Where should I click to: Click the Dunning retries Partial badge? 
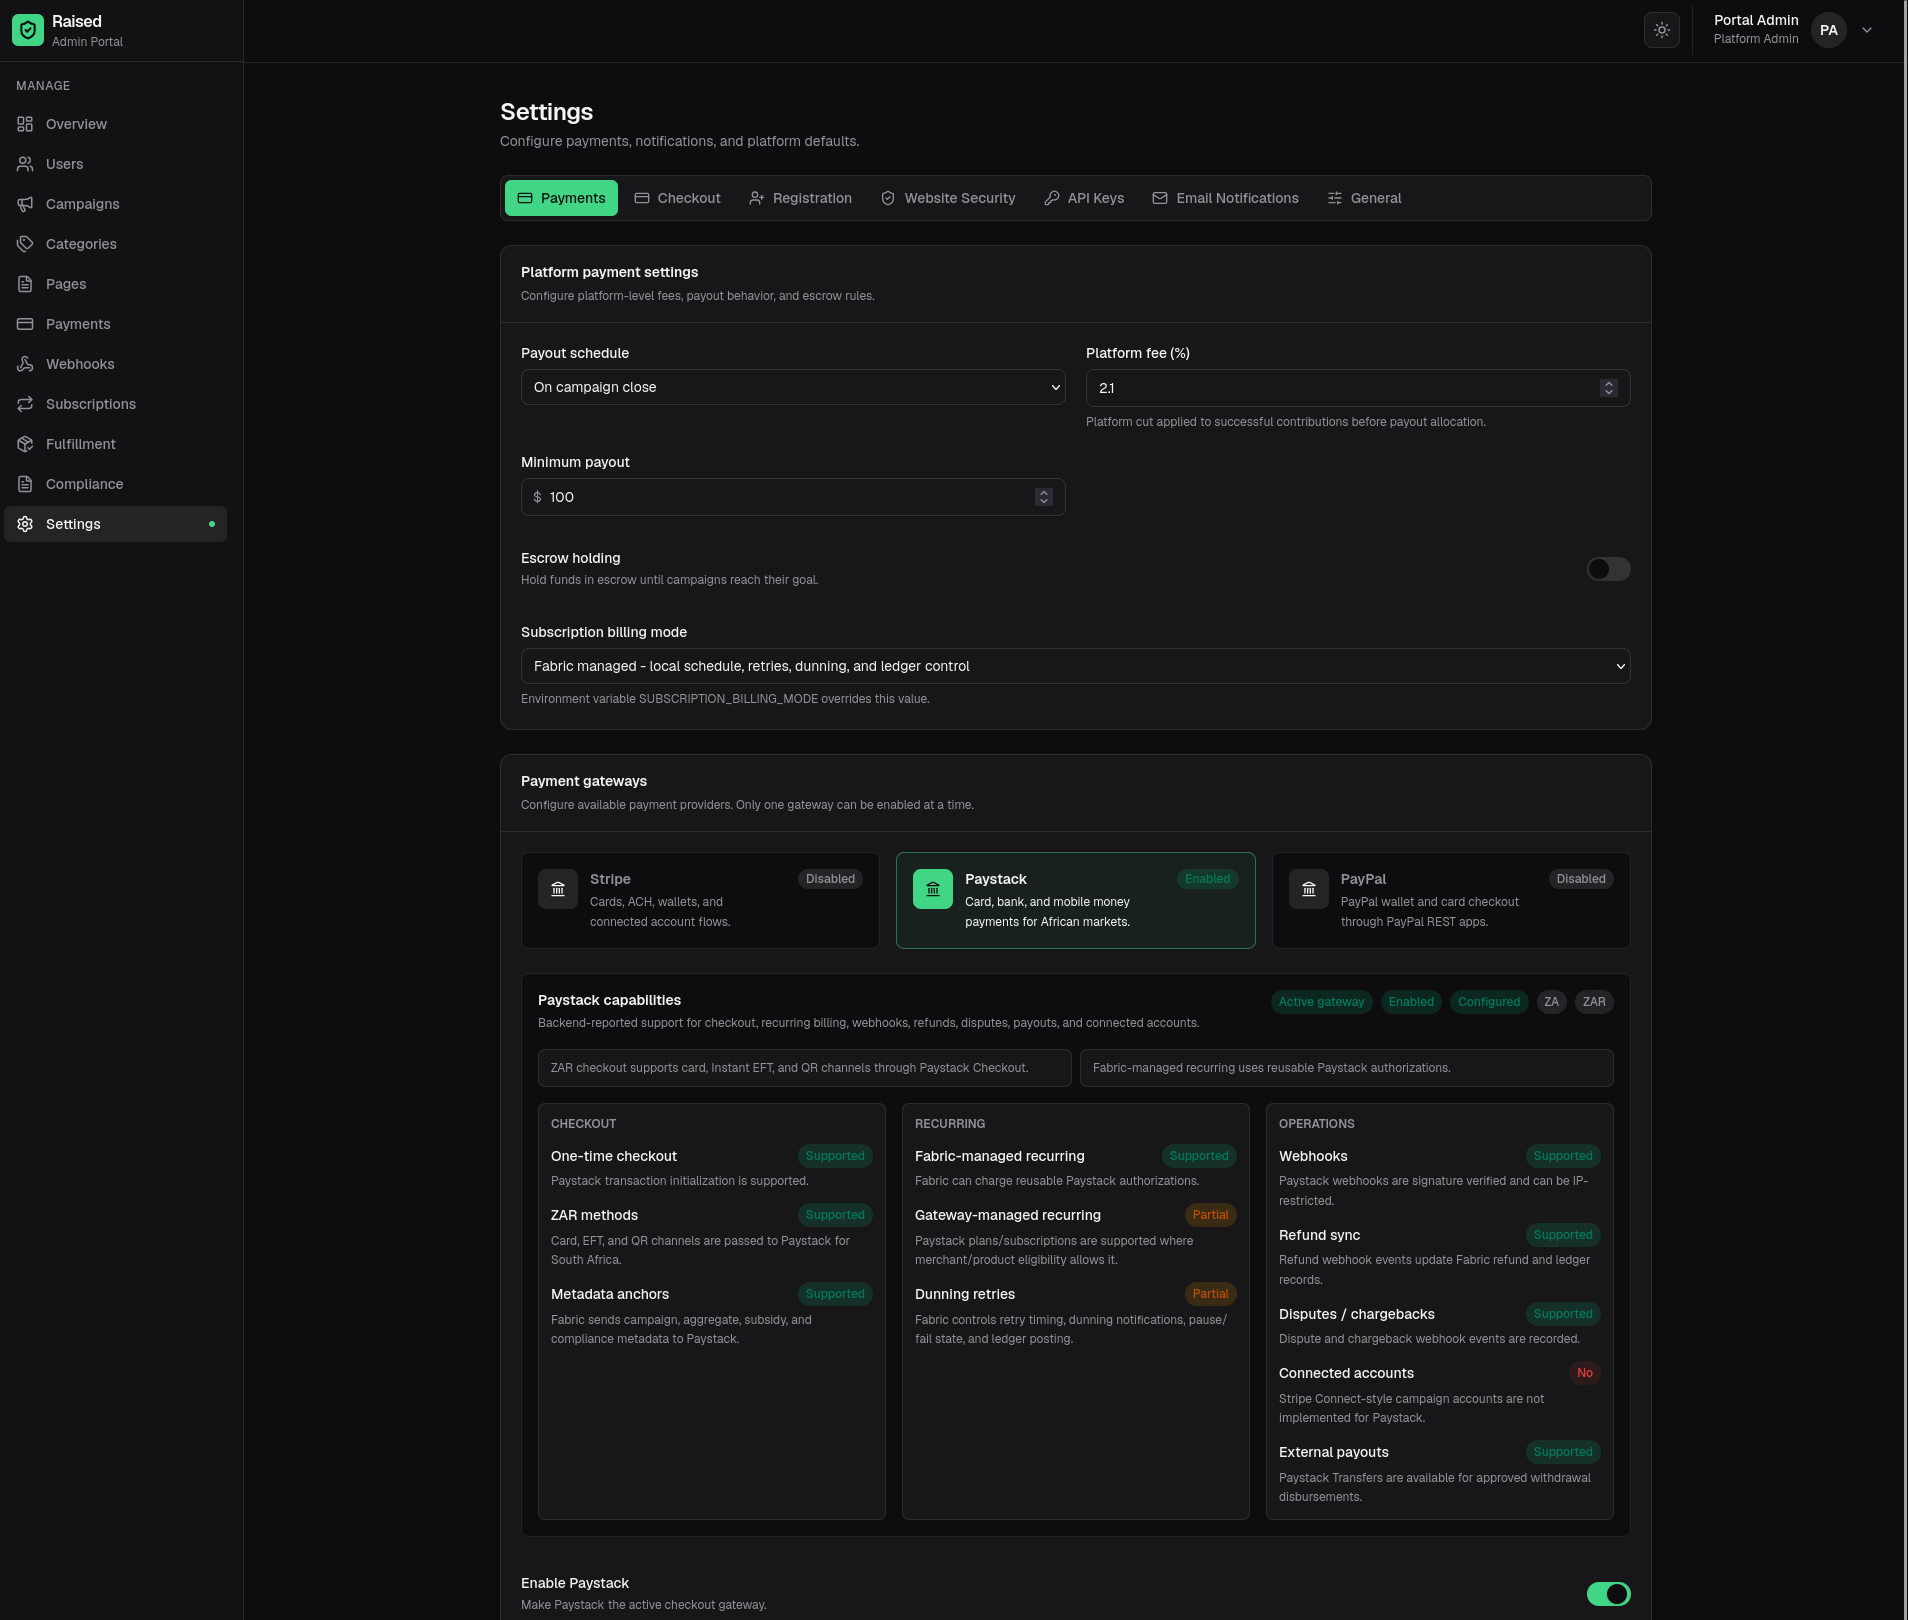pyautogui.click(x=1210, y=1294)
